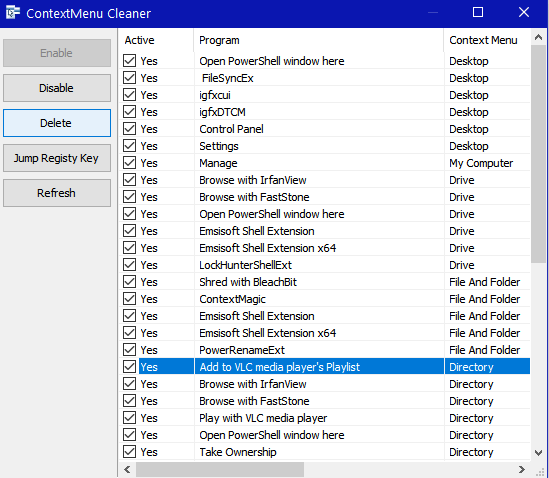Click the Delete button
Image resolution: width=549 pixels, height=478 pixels.
coord(57,123)
